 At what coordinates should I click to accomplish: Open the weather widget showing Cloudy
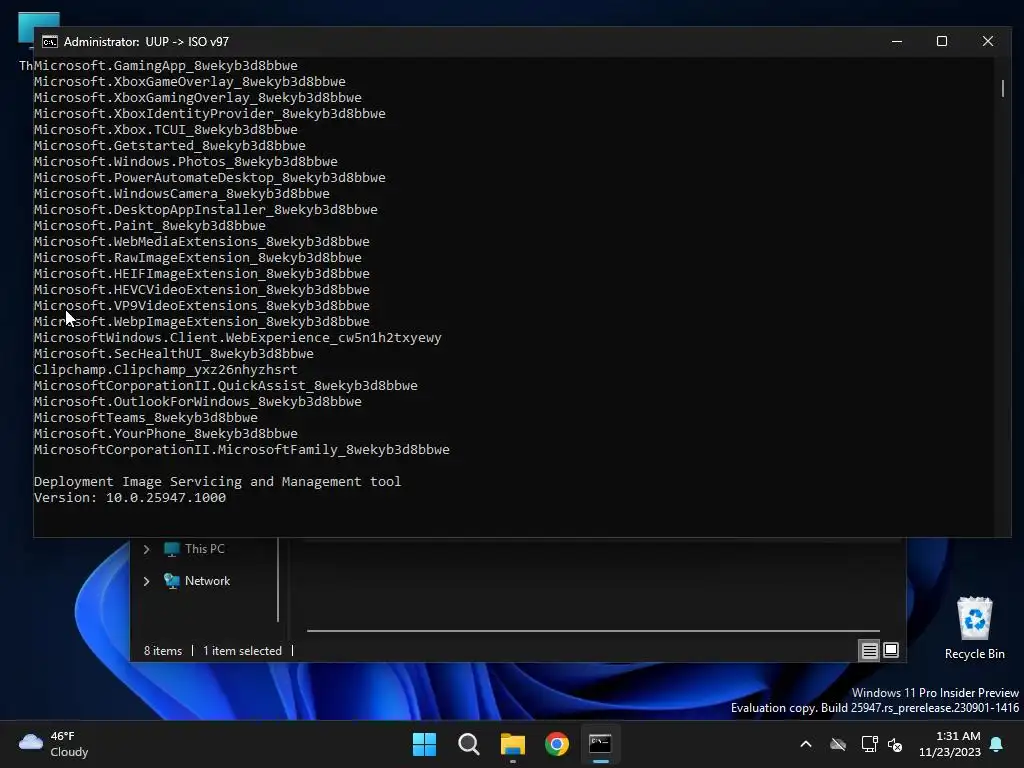[x=53, y=744]
